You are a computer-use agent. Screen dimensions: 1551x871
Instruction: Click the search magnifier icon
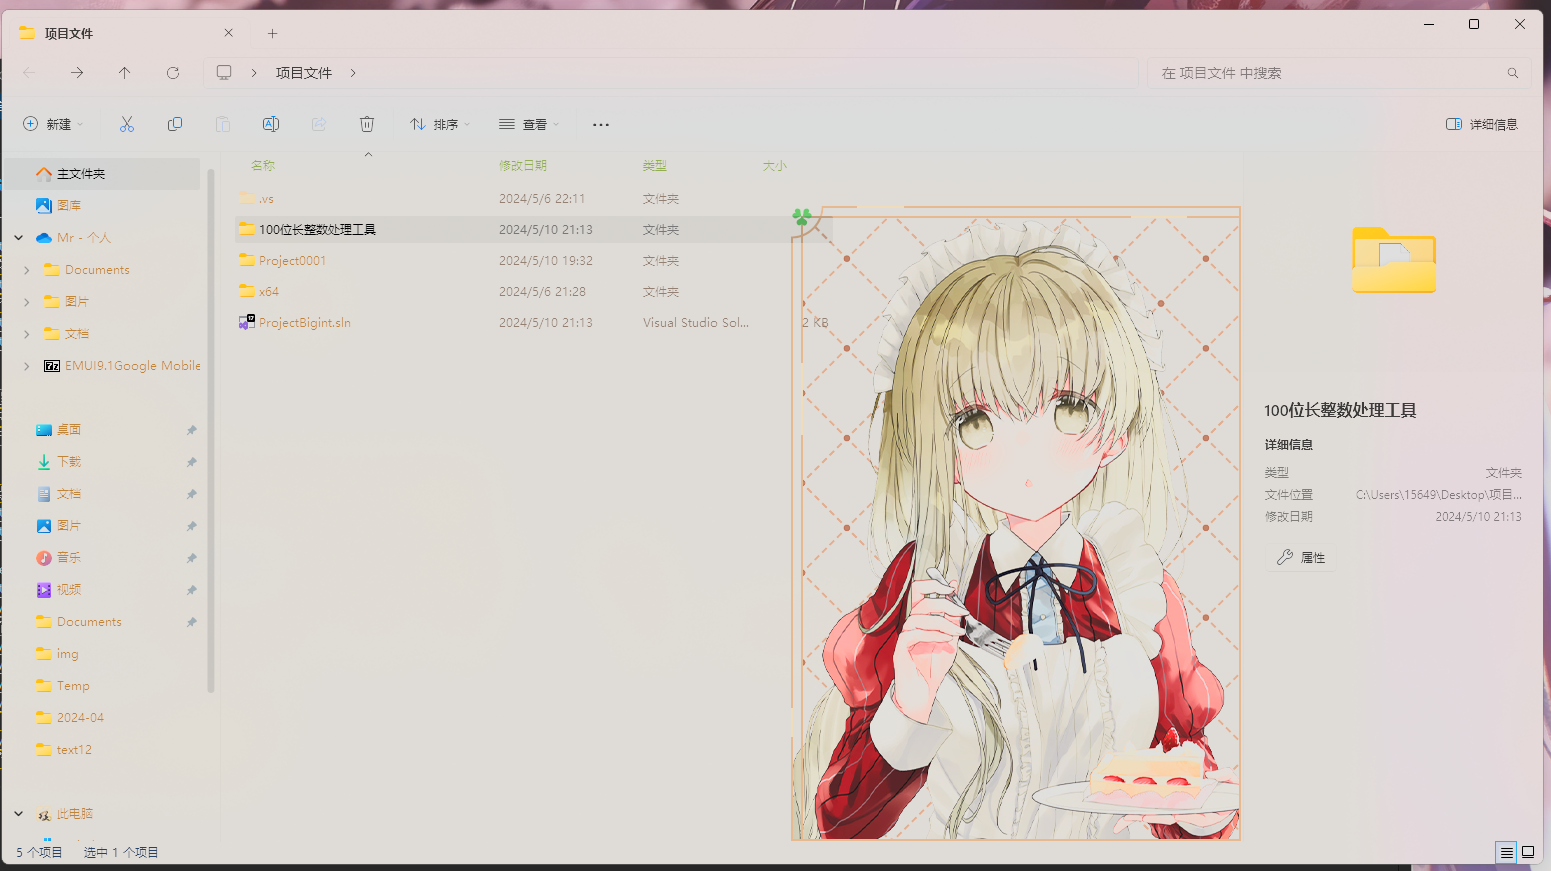(x=1513, y=73)
